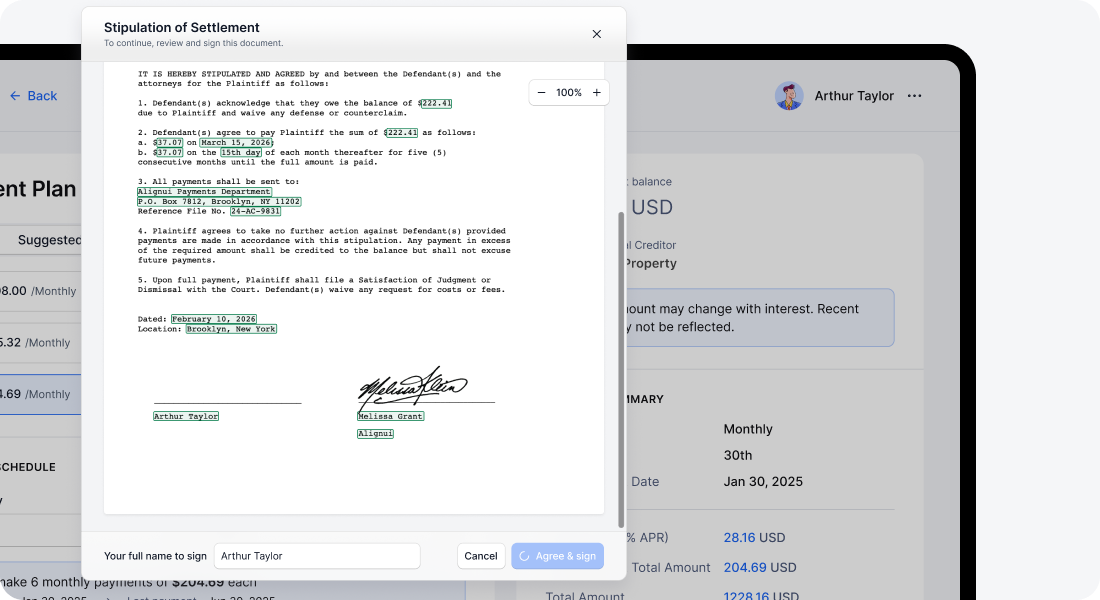Click the Monthly frequency value in summary

748,429
